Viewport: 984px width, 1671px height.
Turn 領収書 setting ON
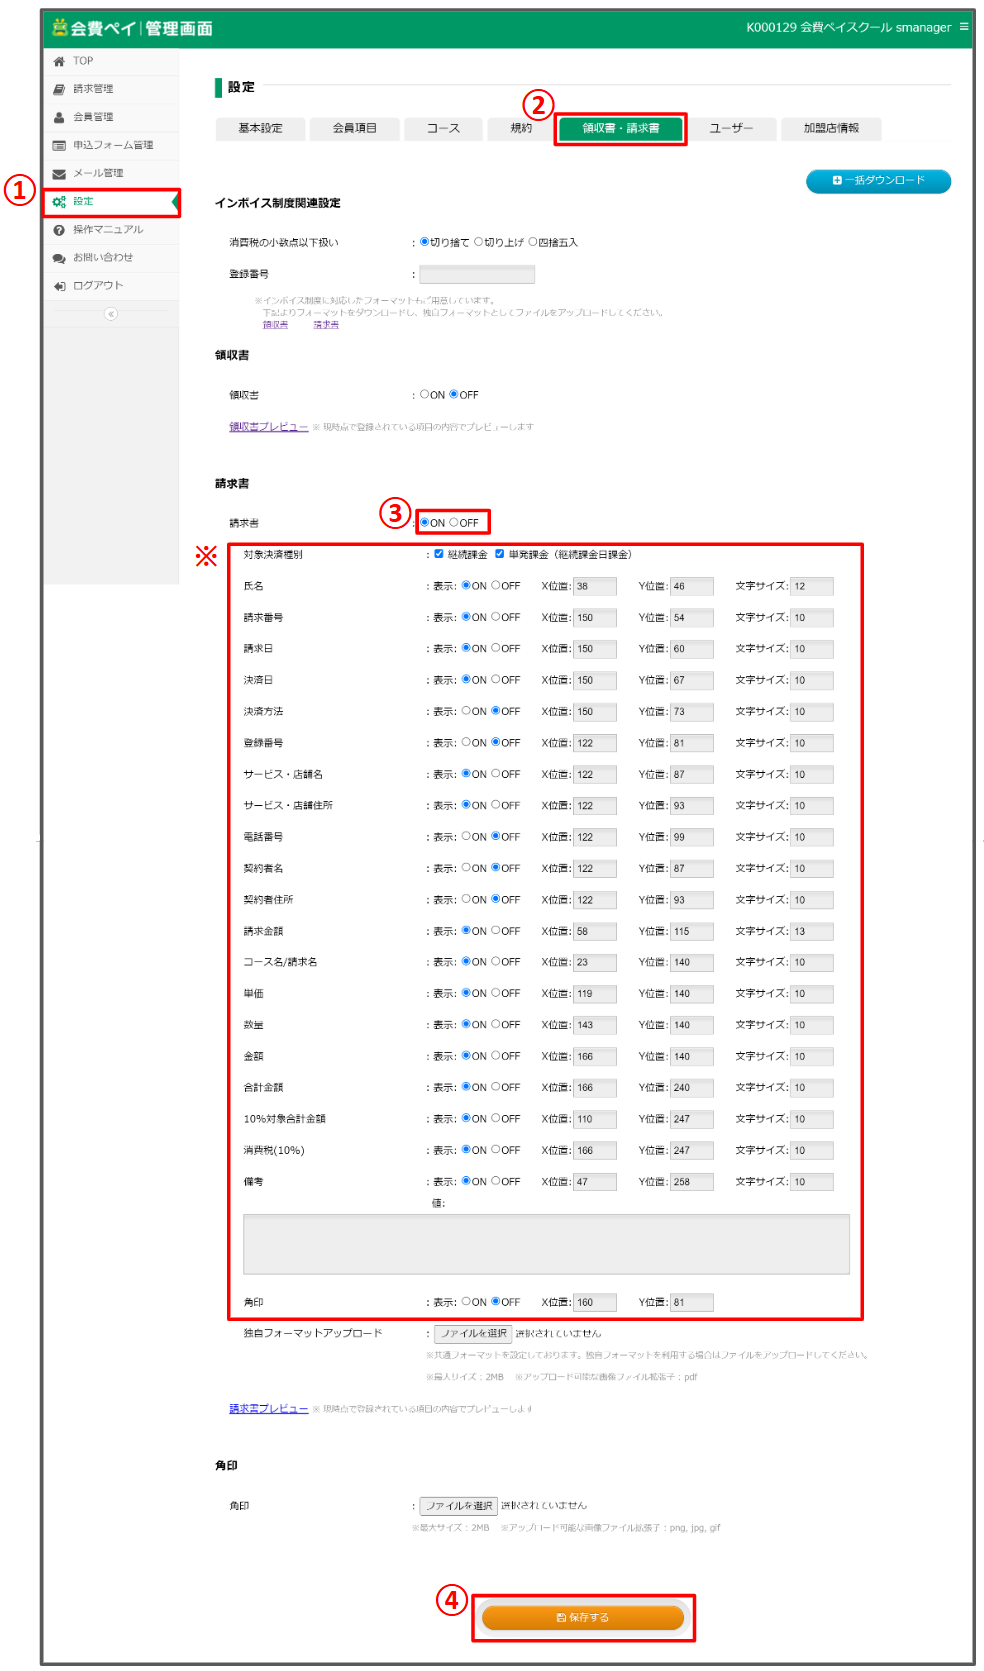click(x=425, y=395)
